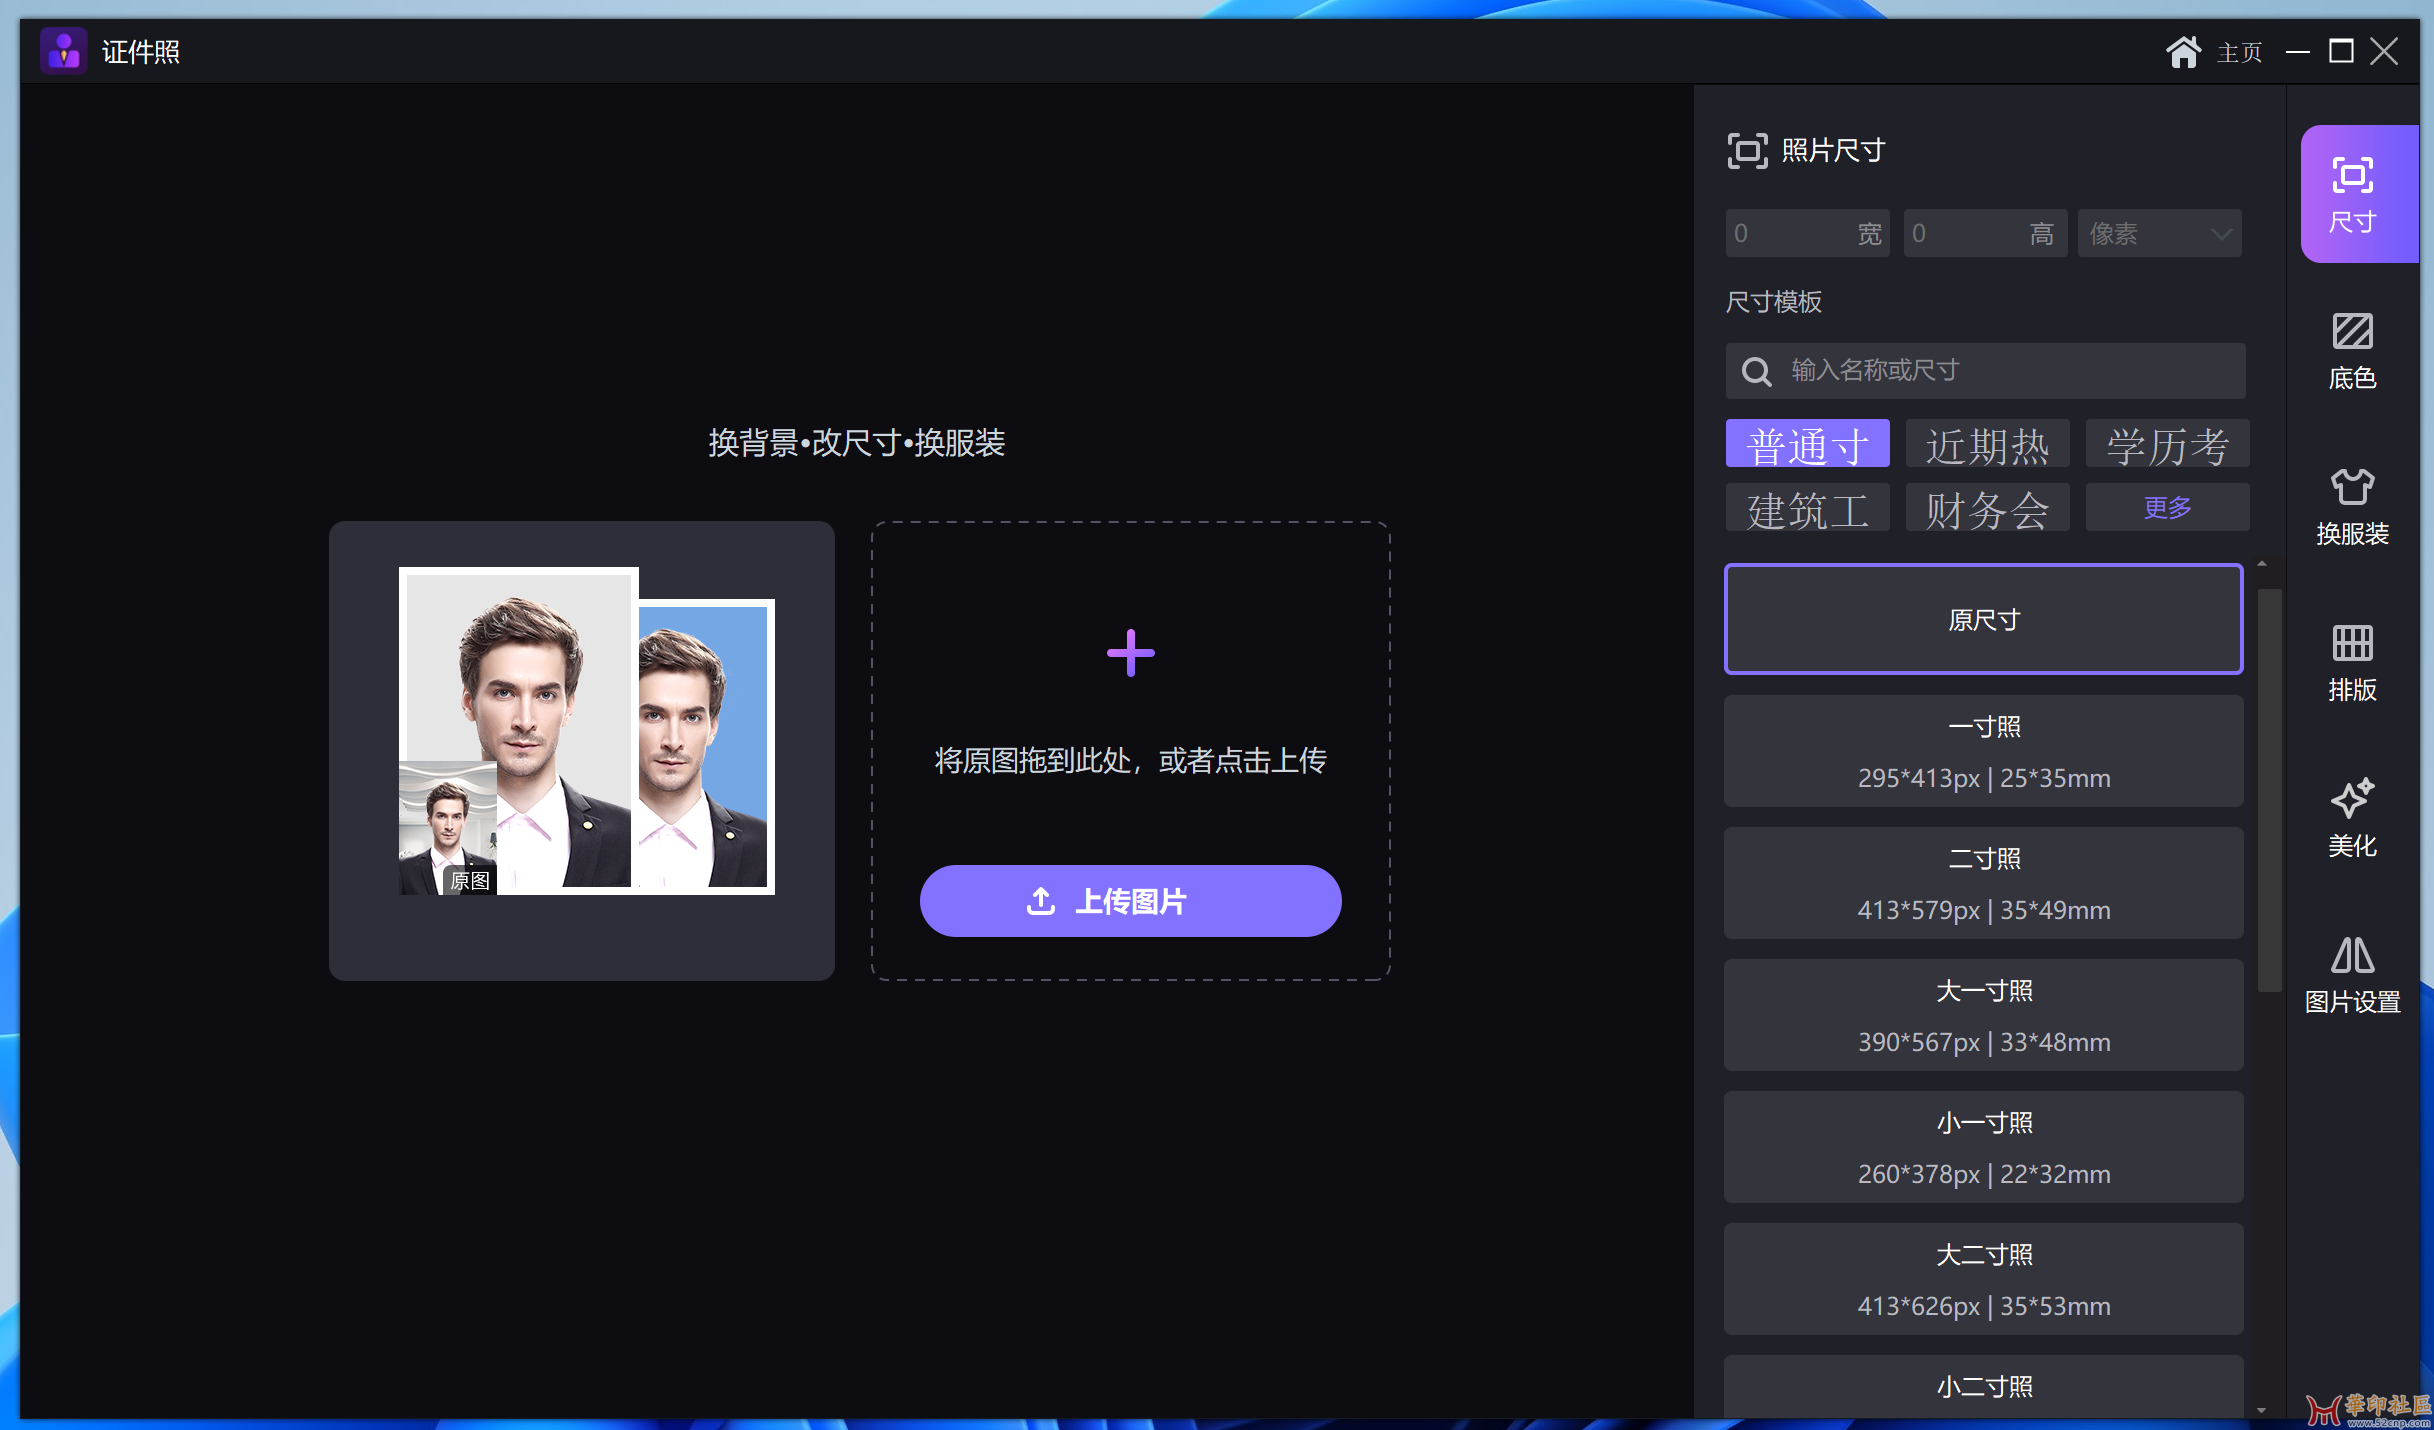Select the 原尺寸 original size option
Image resolution: width=2434 pixels, height=1430 pixels.
pyautogui.click(x=1983, y=620)
